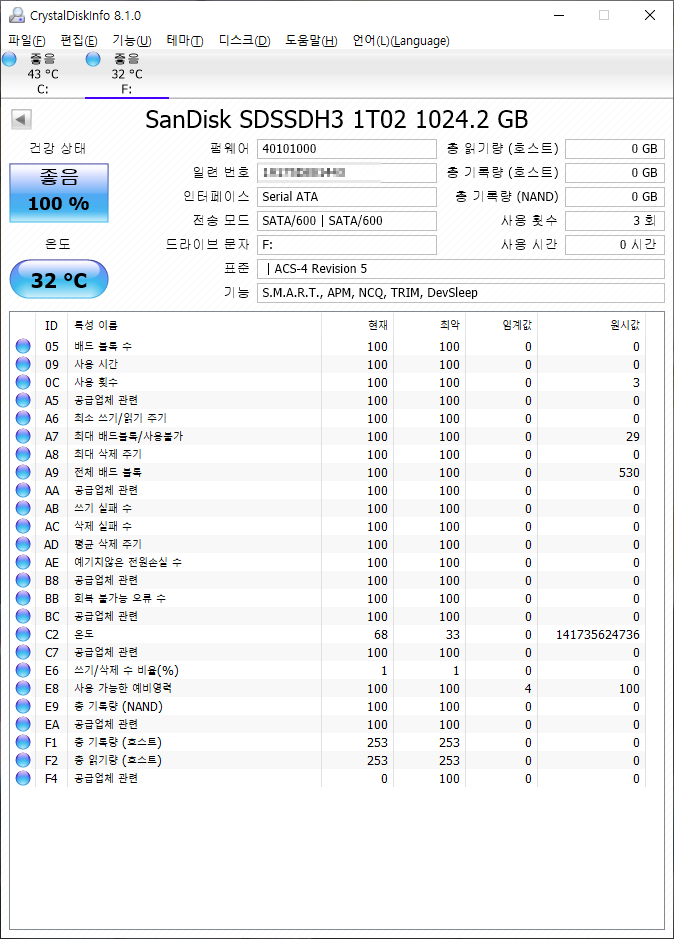Click status orb for ID 0C row
The height and width of the screenshot is (939, 674).
23,382
